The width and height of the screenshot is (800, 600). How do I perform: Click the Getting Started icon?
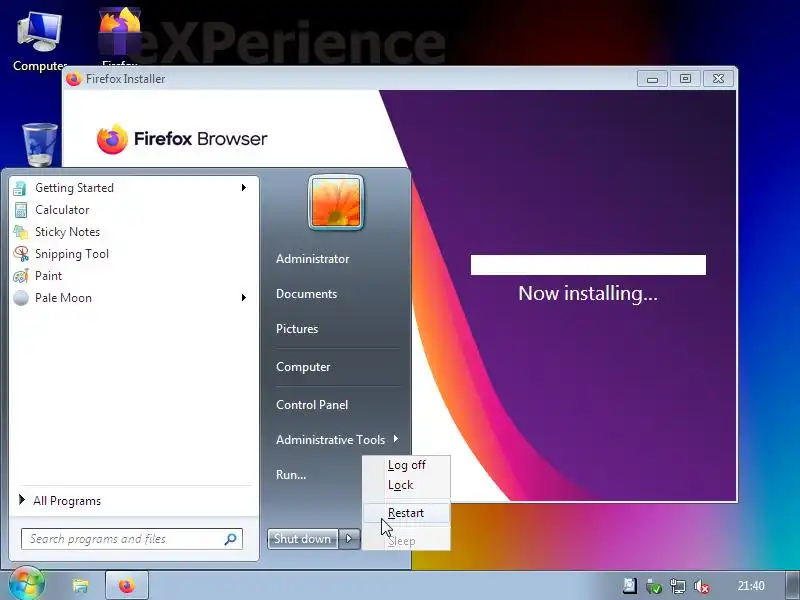[21, 188]
